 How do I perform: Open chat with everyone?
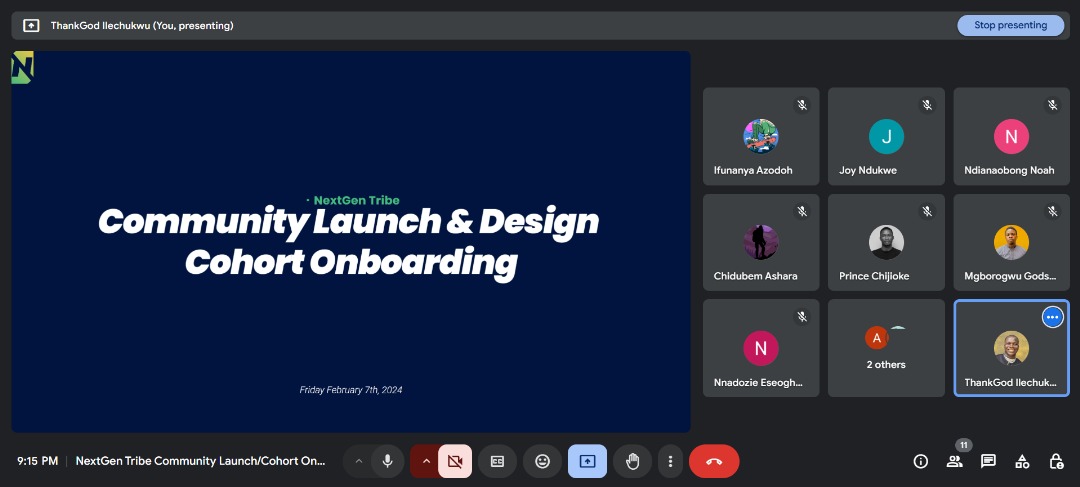(988, 462)
